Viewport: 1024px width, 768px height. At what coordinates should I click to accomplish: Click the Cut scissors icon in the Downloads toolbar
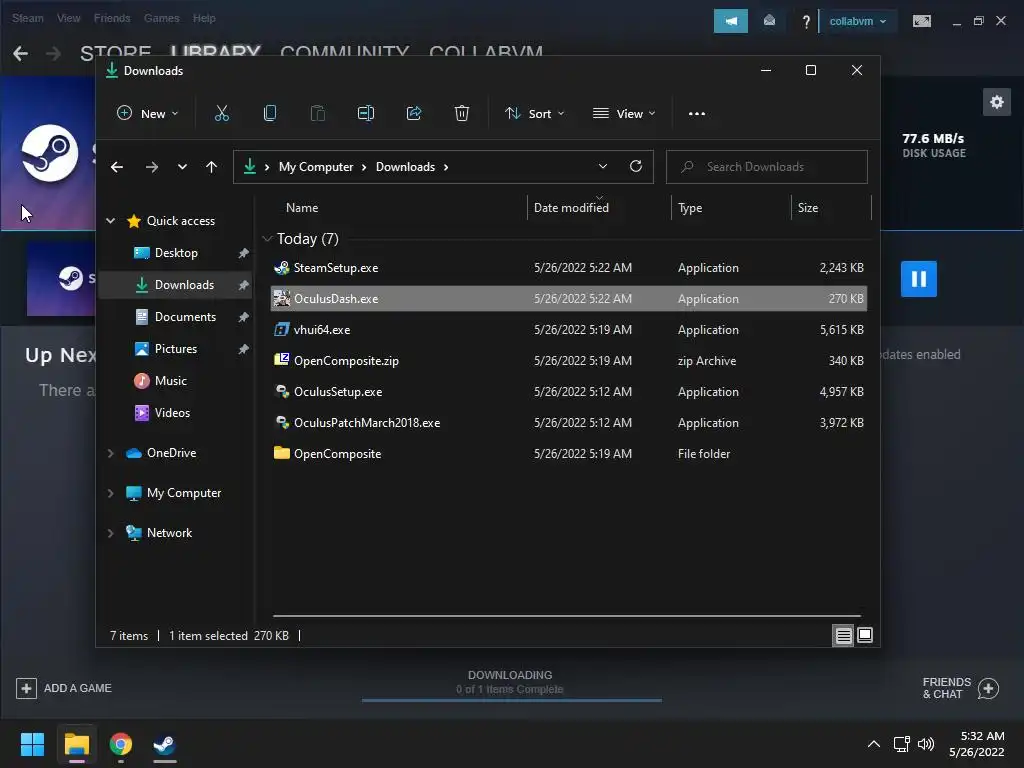click(x=222, y=114)
